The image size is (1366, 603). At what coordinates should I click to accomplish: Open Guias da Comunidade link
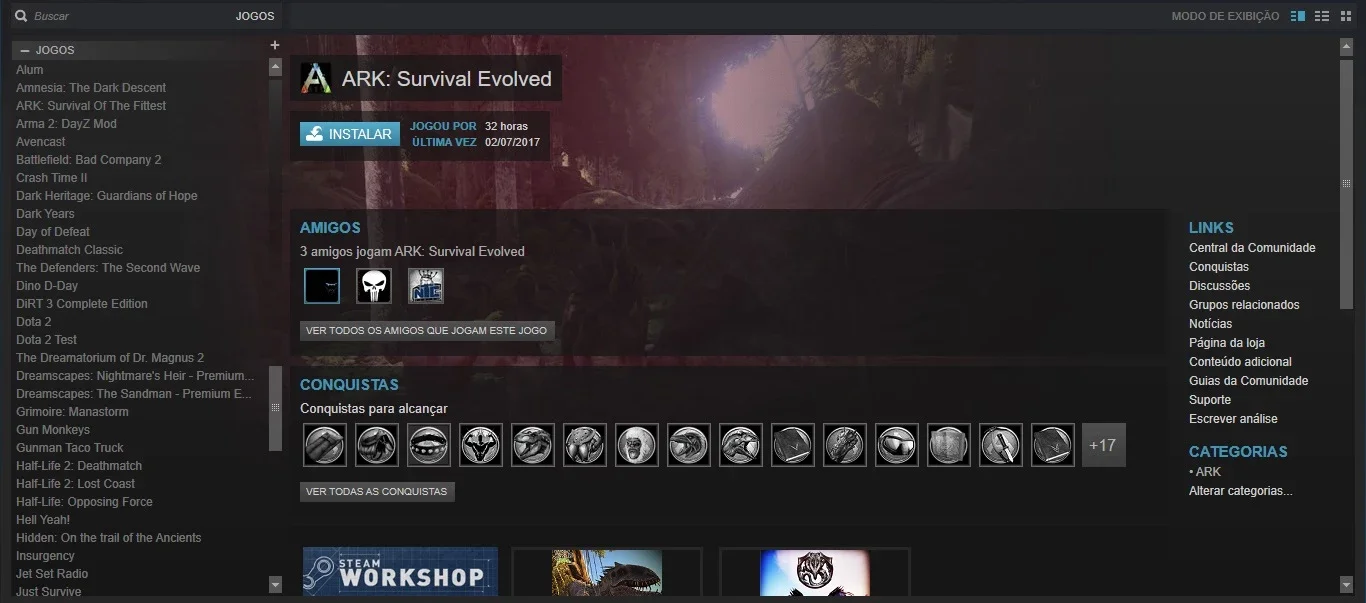(x=1248, y=381)
